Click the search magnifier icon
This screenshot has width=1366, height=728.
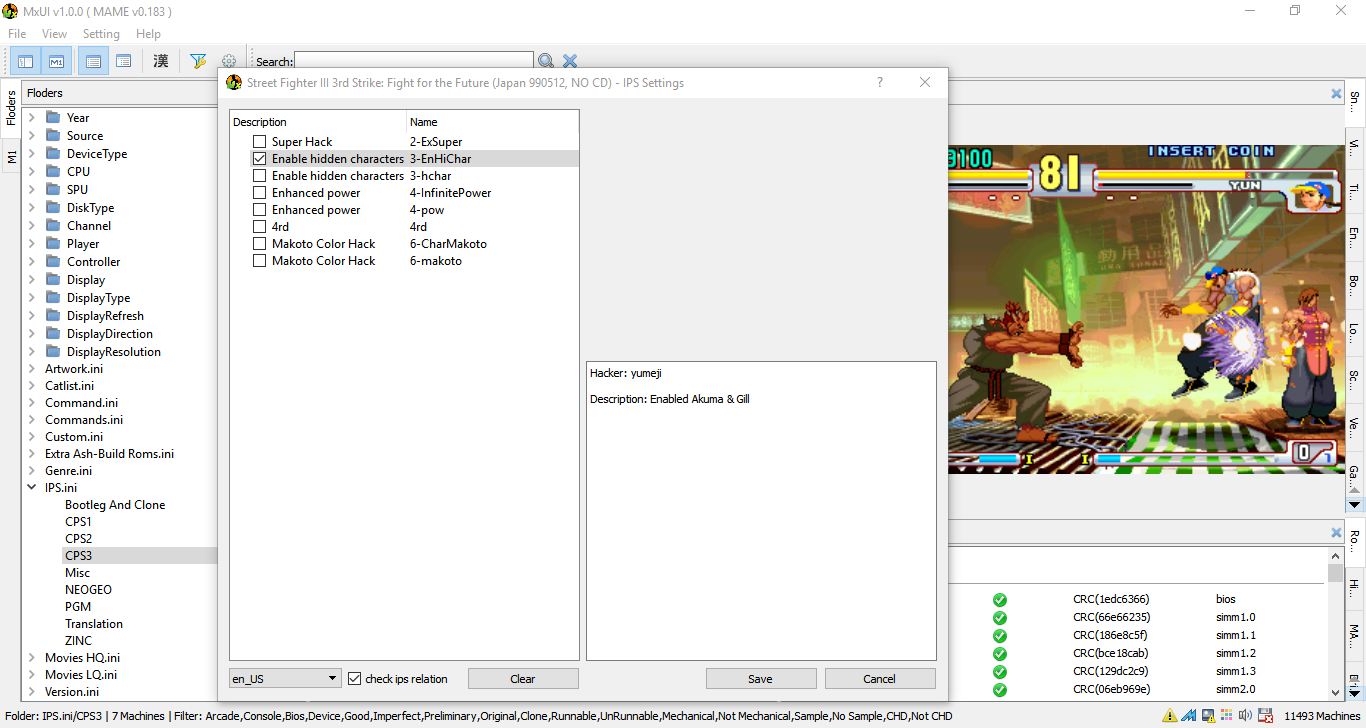click(x=546, y=62)
